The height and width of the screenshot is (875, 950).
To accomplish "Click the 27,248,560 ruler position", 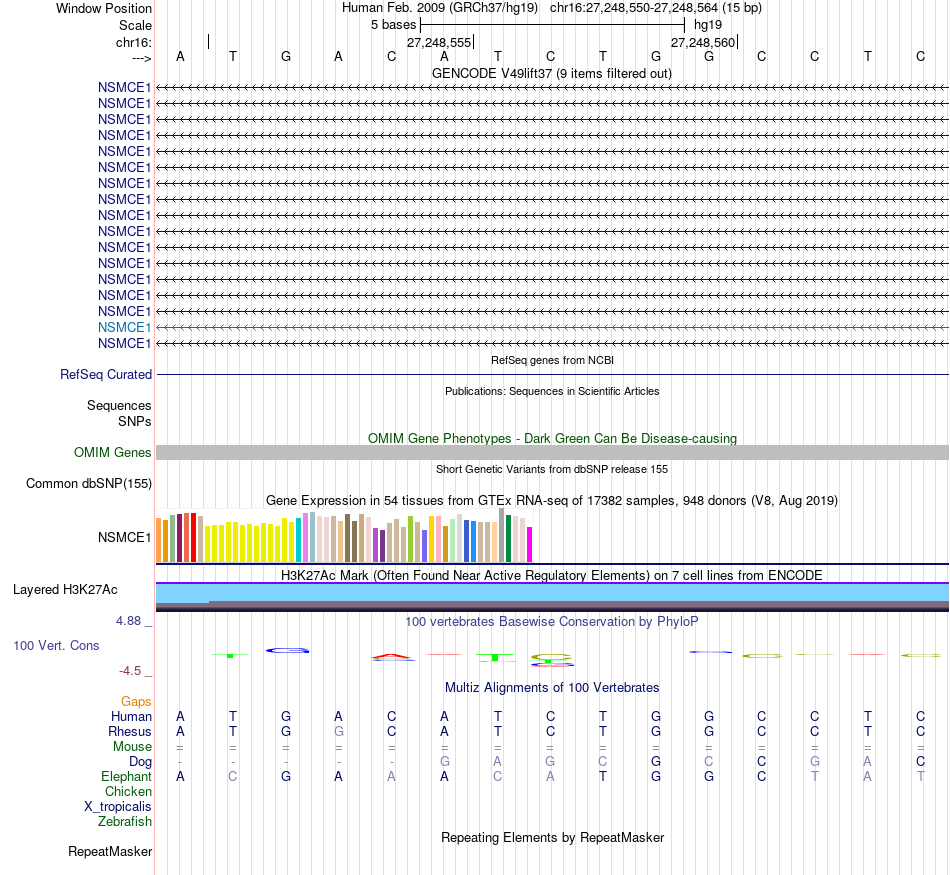I will coord(702,42).
